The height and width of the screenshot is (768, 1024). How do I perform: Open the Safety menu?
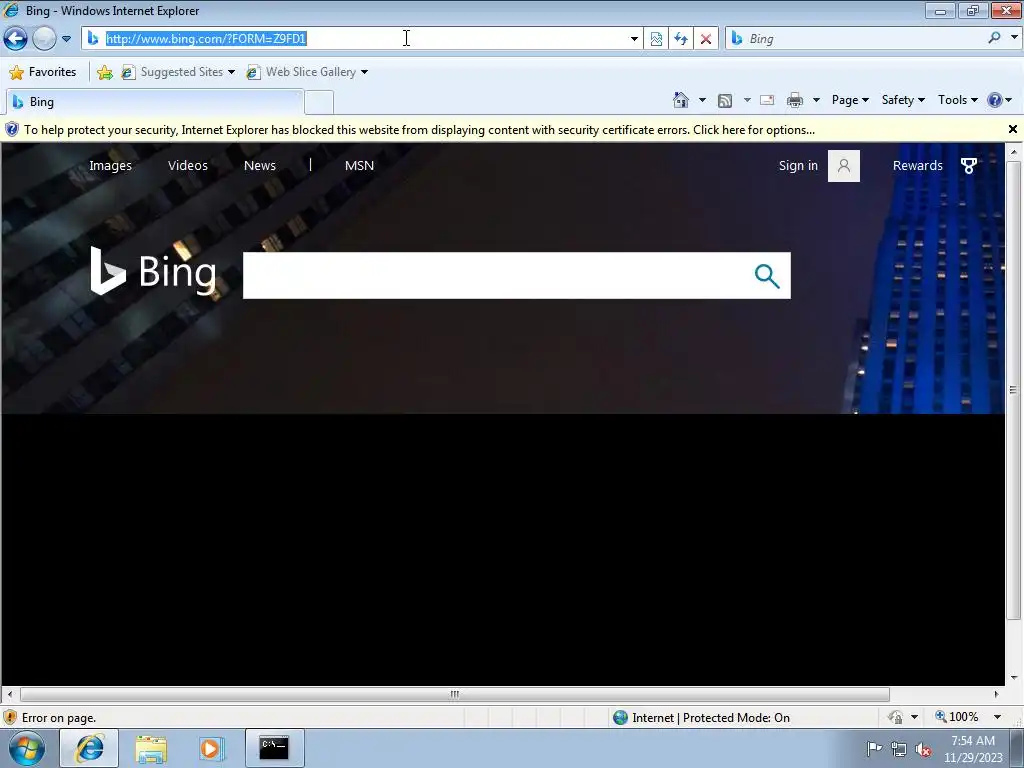(903, 100)
